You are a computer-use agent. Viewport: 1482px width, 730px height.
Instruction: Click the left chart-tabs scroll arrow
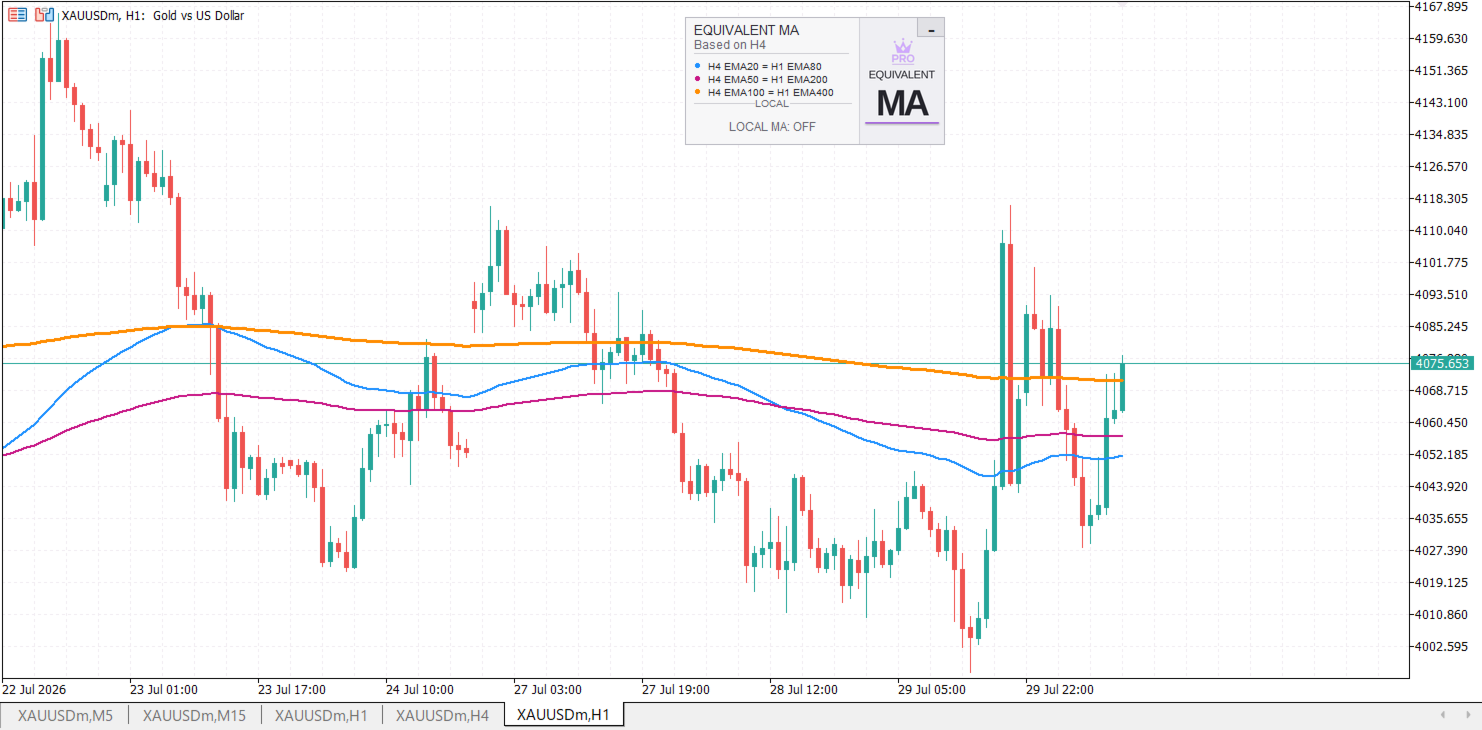(1442, 715)
